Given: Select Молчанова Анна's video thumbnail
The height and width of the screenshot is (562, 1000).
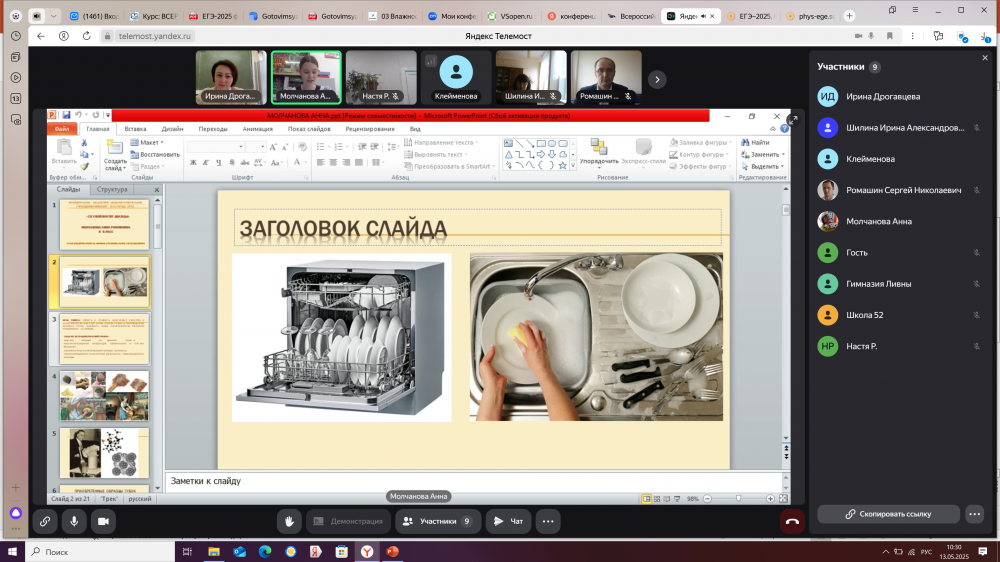Looking at the screenshot, I should (306, 77).
